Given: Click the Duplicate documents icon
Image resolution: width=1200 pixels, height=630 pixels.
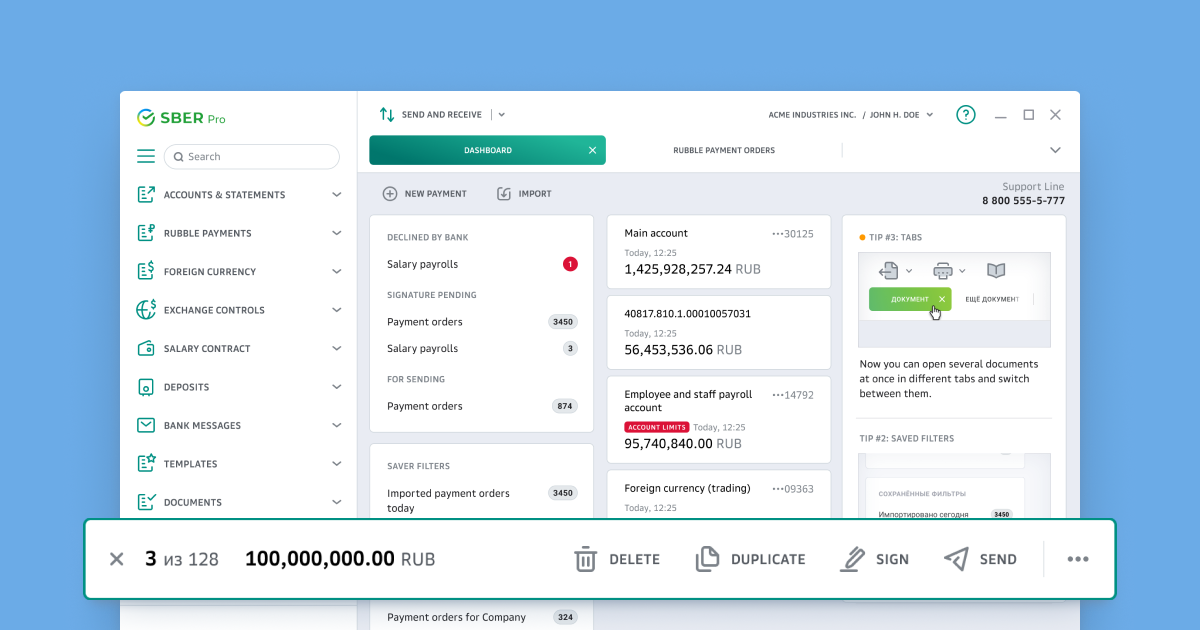Looking at the screenshot, I should tap(707, 559).
